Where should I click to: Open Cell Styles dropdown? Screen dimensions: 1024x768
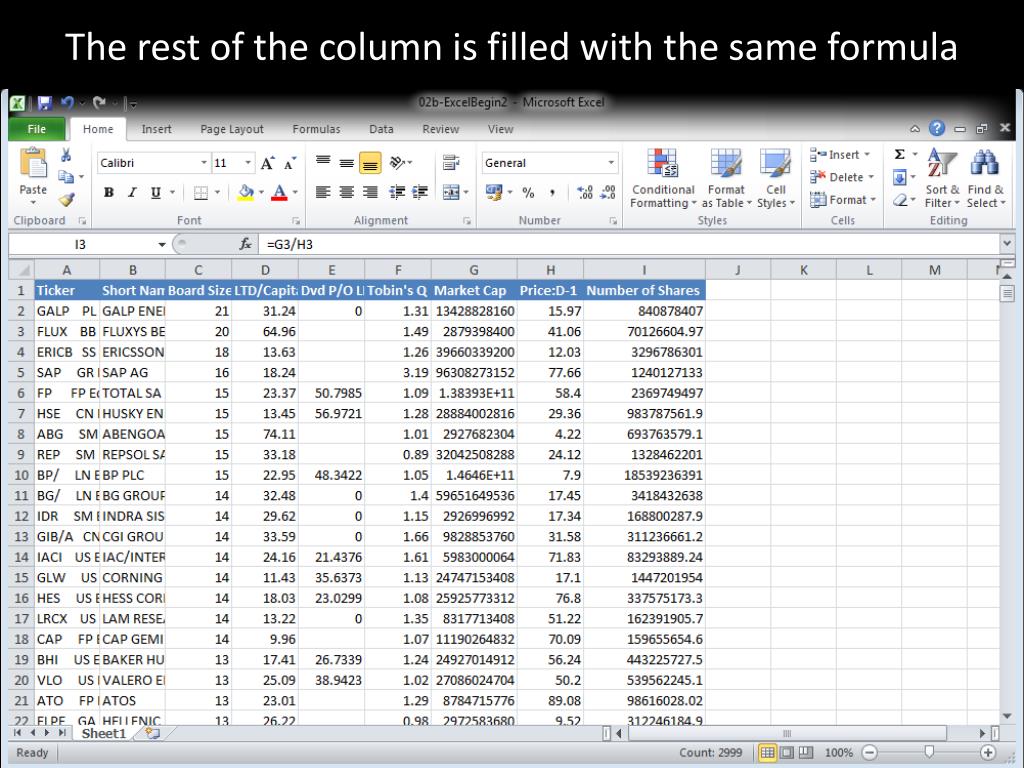point(776,178)
